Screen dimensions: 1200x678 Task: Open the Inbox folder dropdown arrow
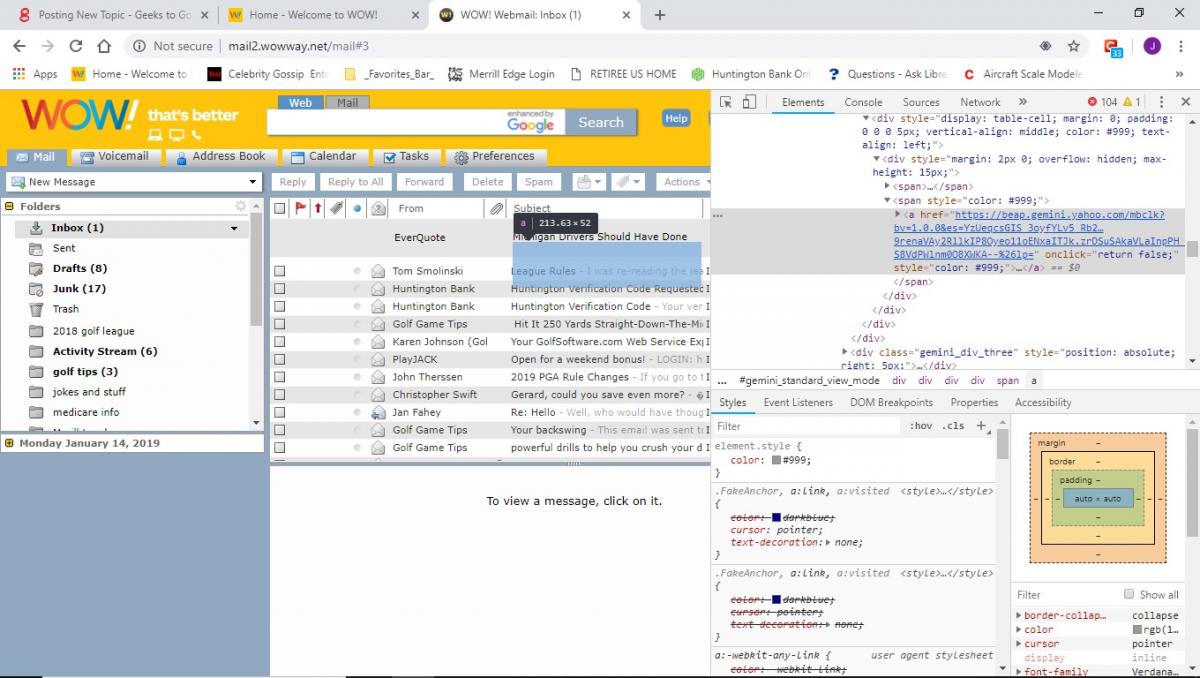pos(234,229)
